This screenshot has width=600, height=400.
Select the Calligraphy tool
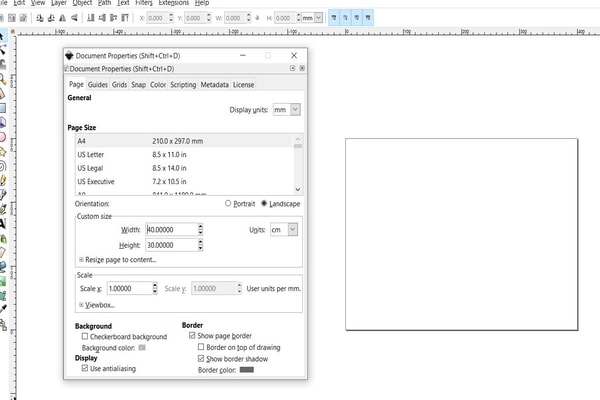tap(3, 209)
